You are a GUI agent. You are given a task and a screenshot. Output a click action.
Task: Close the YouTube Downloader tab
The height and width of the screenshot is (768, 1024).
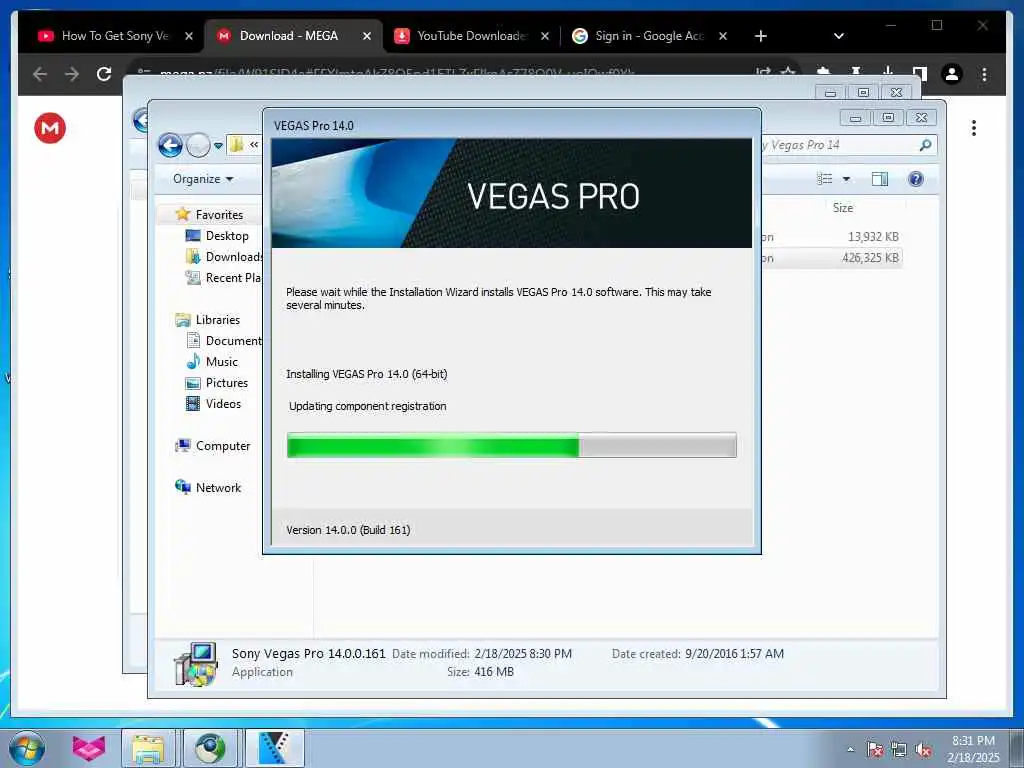pos(545,36)
